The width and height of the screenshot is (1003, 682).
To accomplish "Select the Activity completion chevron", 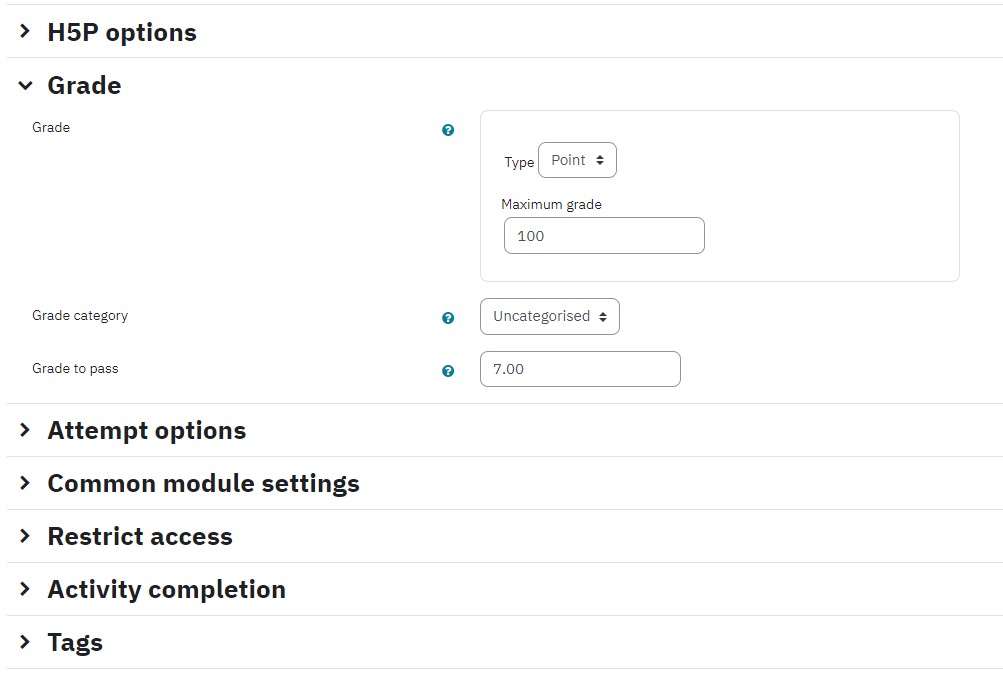I will click(x=25, y=589).
